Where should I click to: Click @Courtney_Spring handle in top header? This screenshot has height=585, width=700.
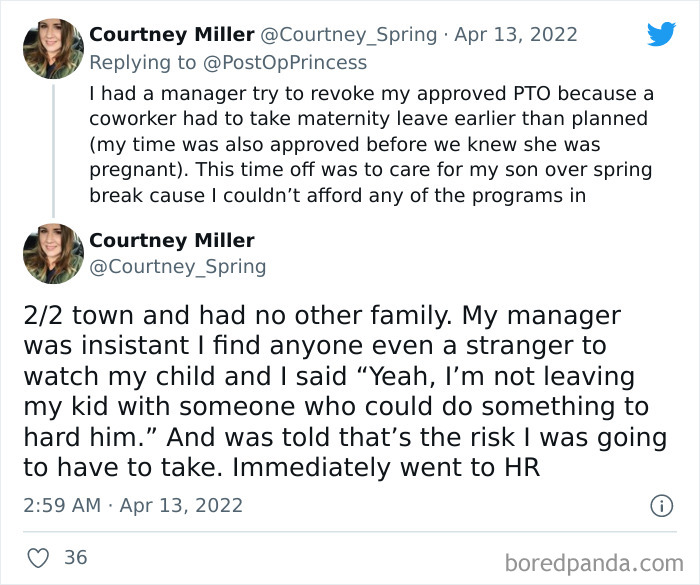(349, 34)
